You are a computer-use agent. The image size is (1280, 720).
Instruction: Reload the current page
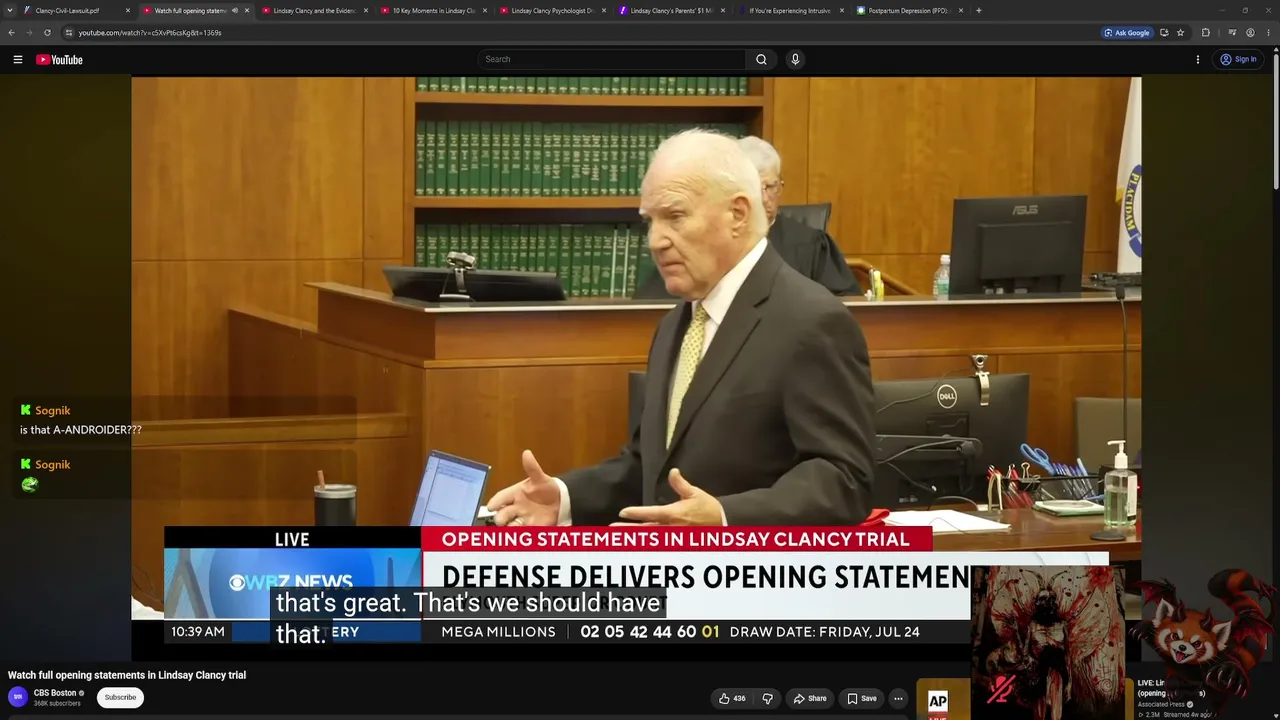(47, 32)
